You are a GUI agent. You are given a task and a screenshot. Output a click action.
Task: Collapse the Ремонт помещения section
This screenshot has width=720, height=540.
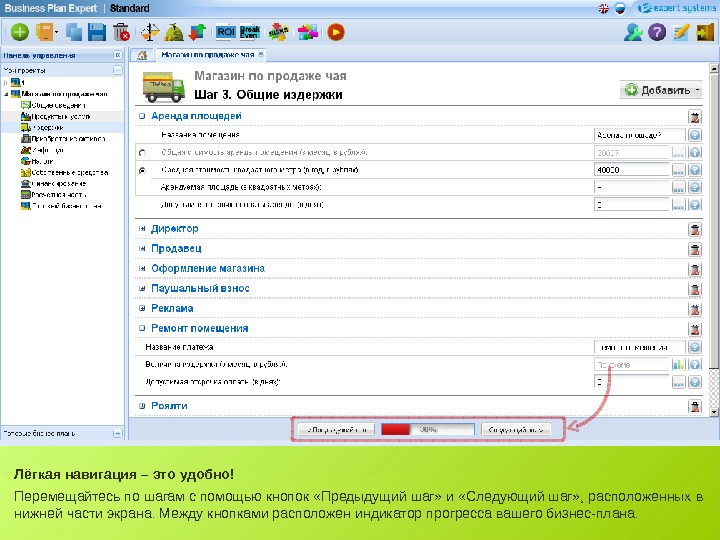142,328
